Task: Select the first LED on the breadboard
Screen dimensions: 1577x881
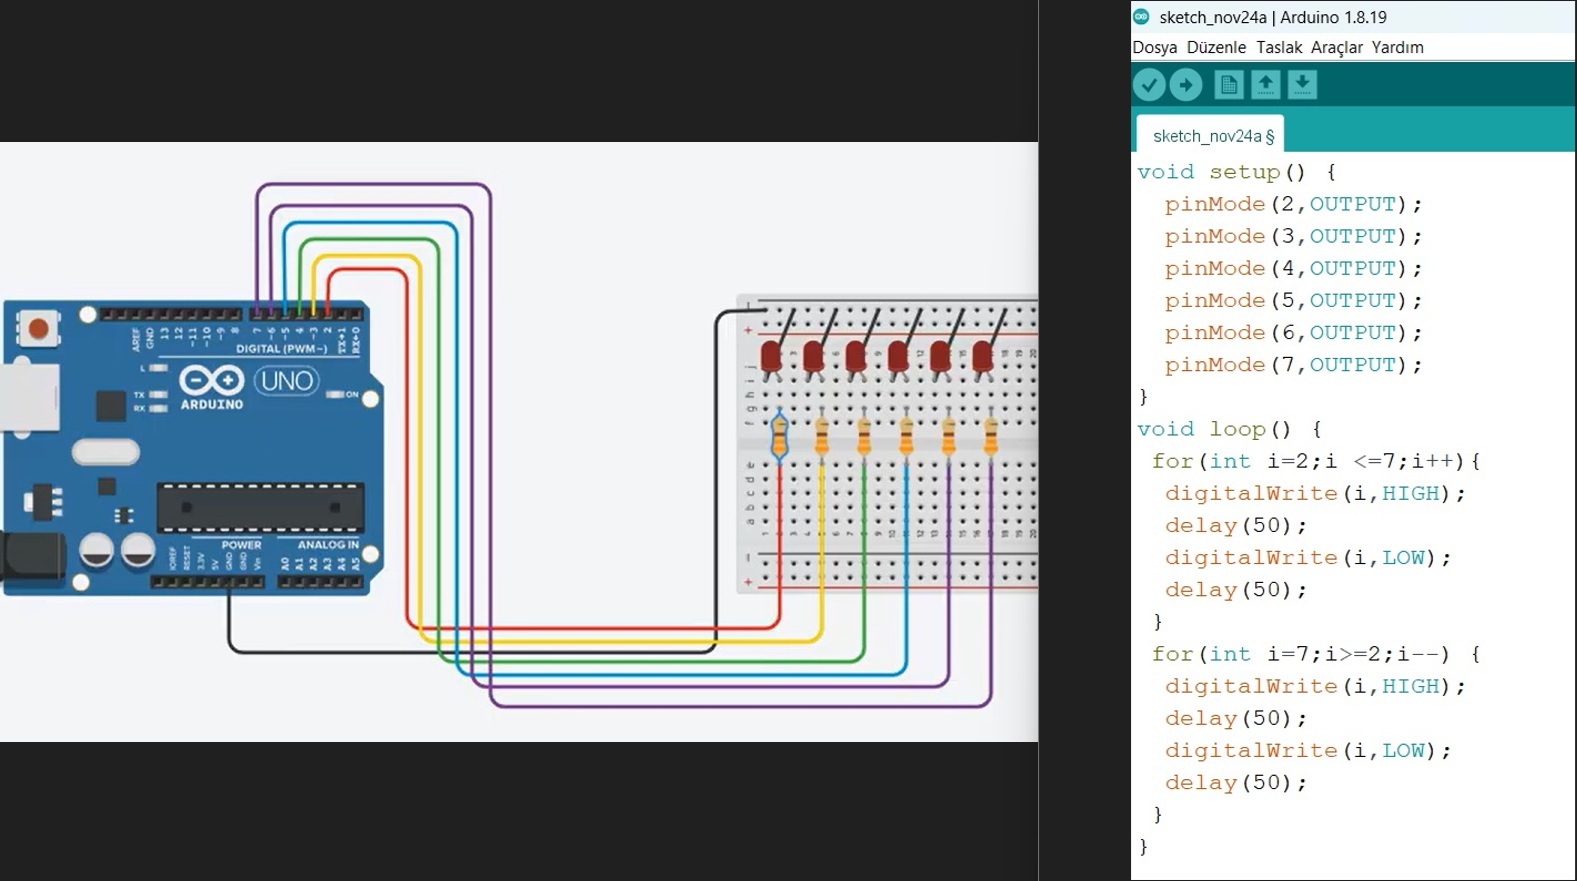Action: [x=770, y=357]
